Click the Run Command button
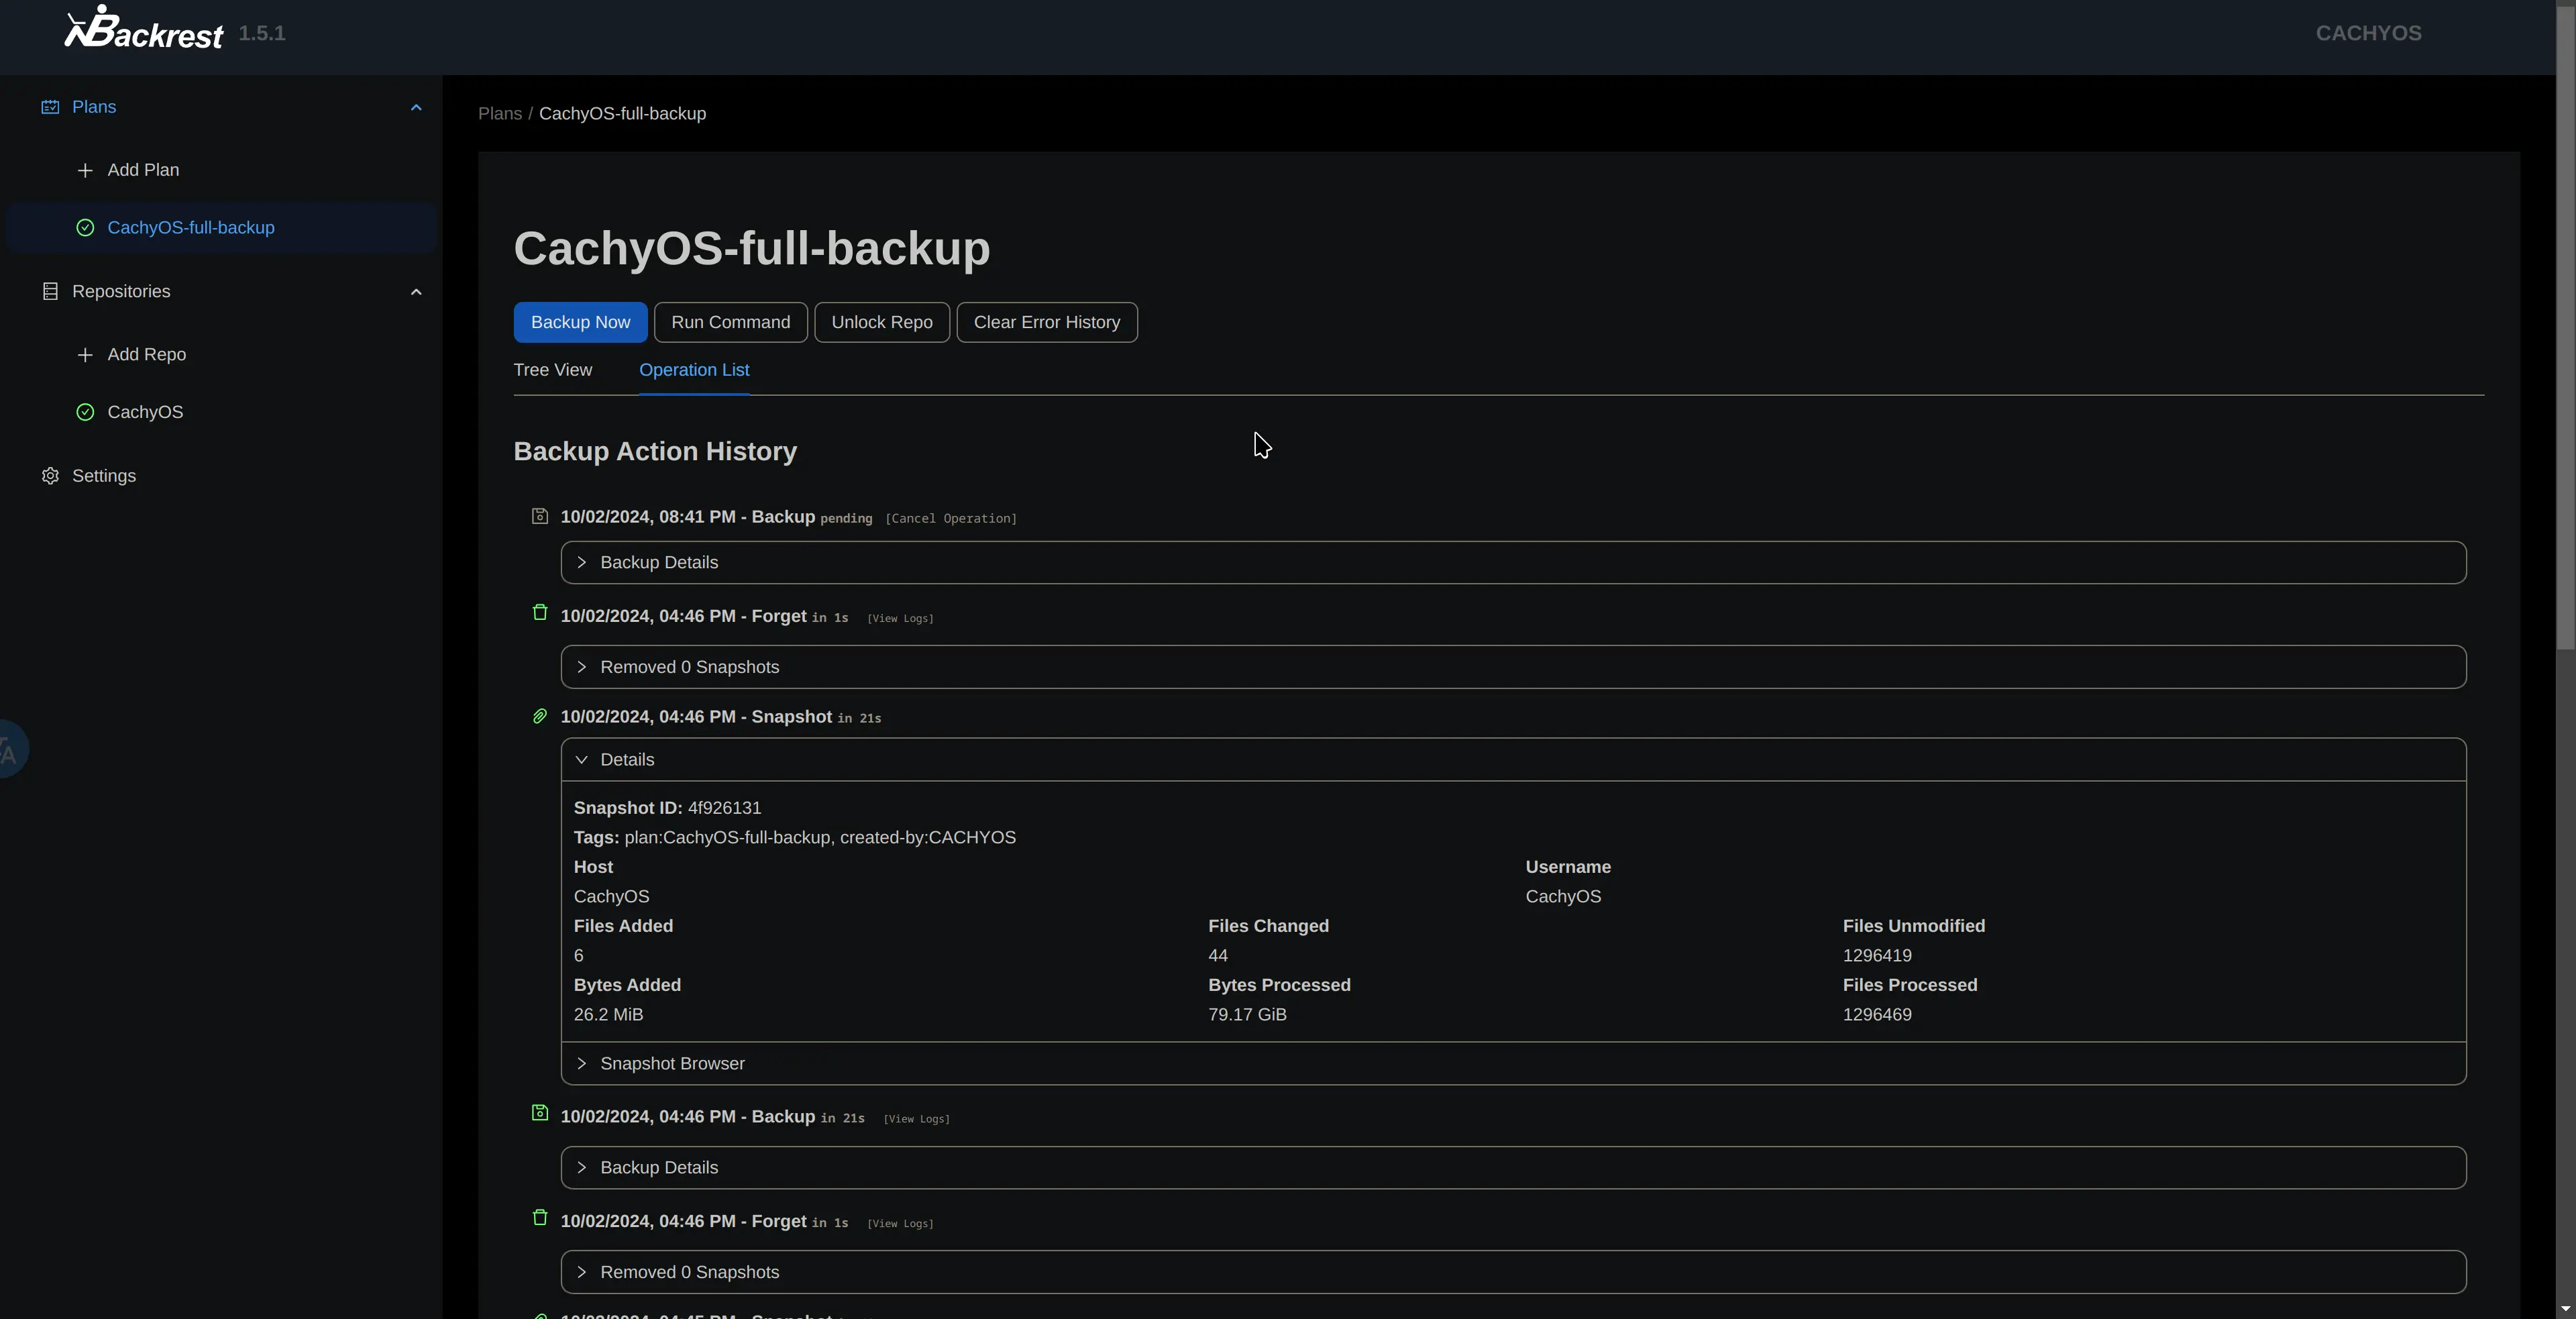Viewport: 2576px width, 1319px height. 730,322
